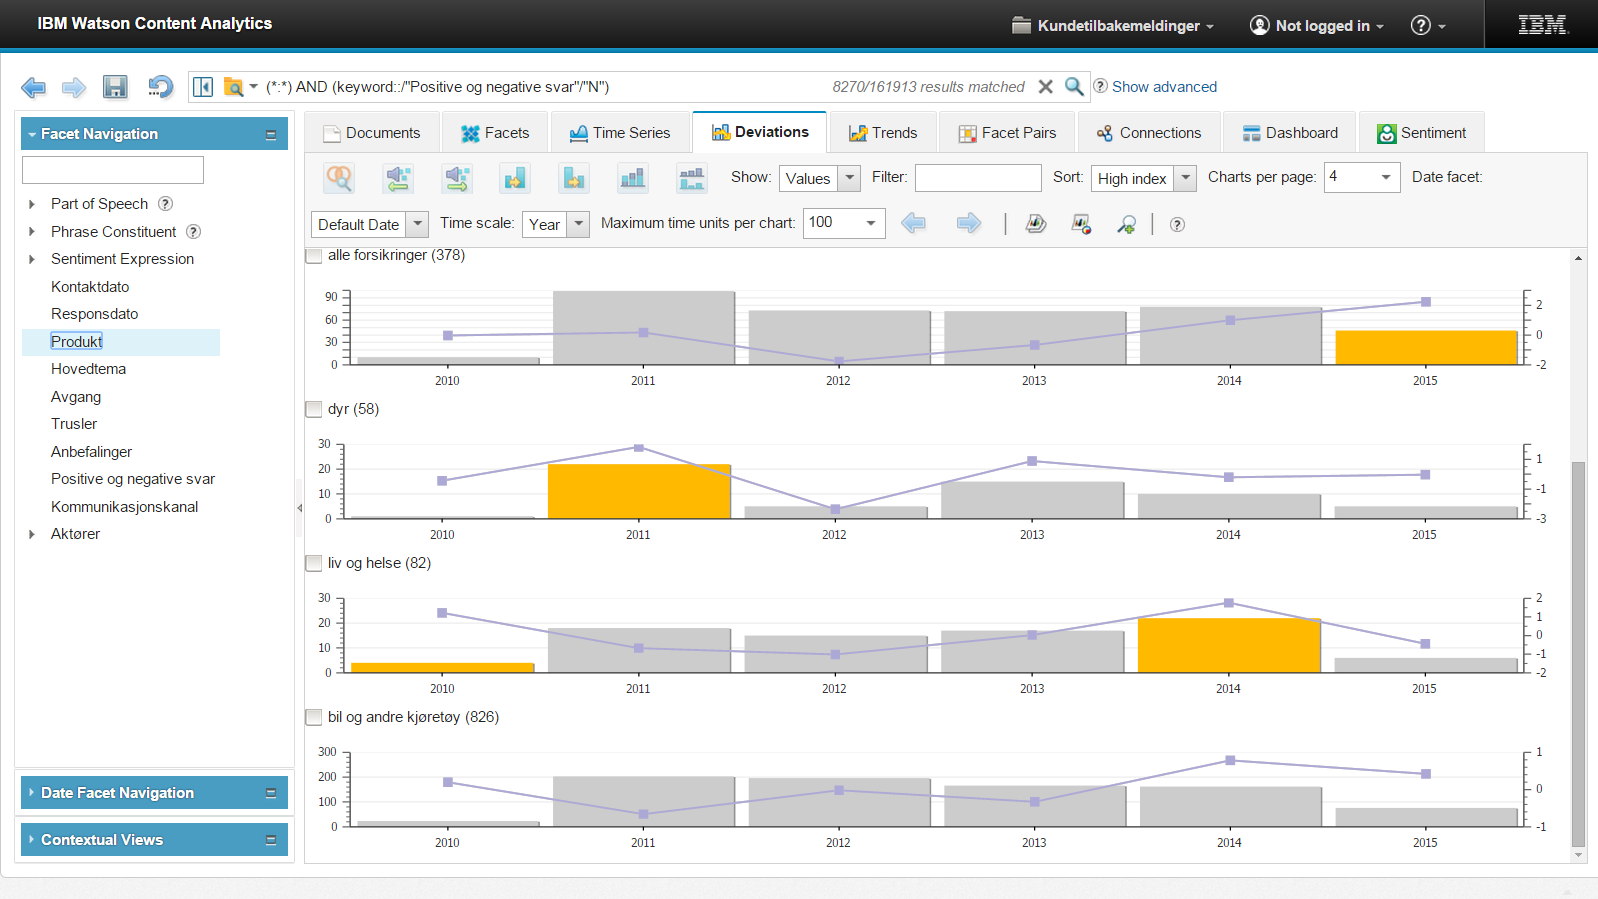This screenshot has height=899, width=1598.
Task: Click the bar chart icon with right-pointing yellow arrow
Action: [x=574, y=178]
